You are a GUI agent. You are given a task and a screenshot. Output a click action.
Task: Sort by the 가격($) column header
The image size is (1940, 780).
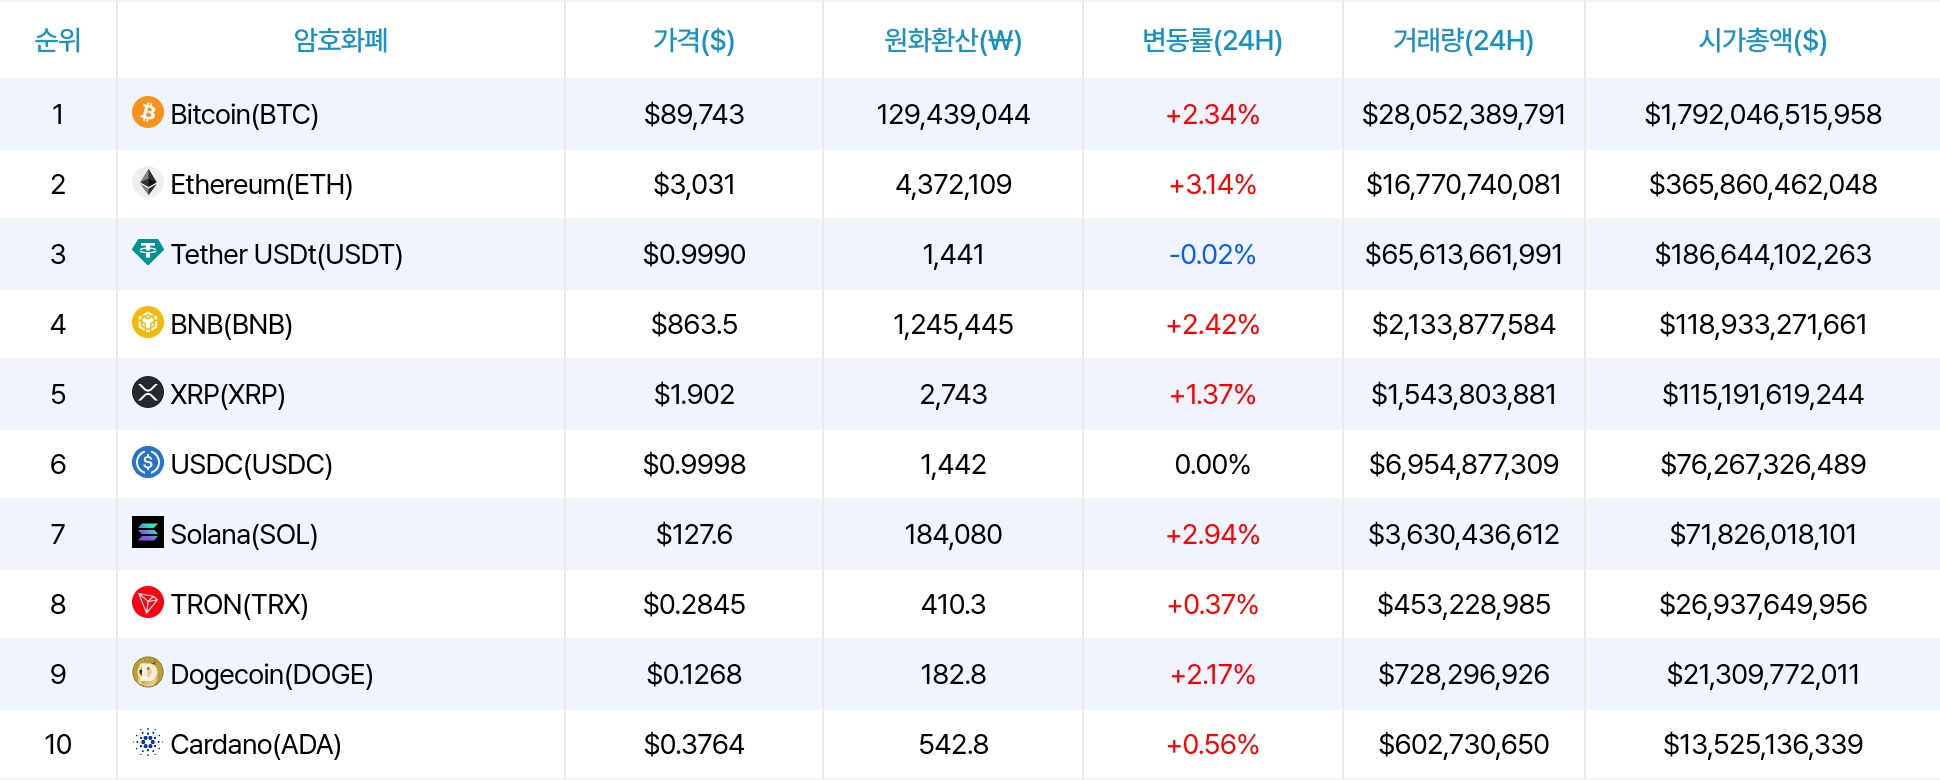(694, 40)
